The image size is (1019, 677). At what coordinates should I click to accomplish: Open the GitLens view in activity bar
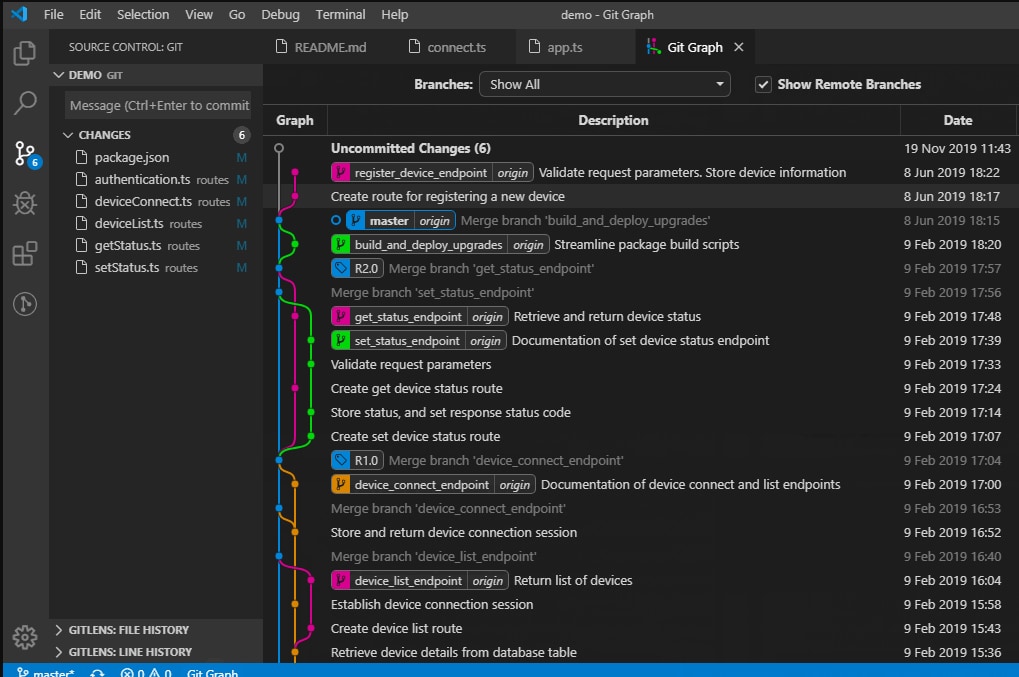(25, 303)
